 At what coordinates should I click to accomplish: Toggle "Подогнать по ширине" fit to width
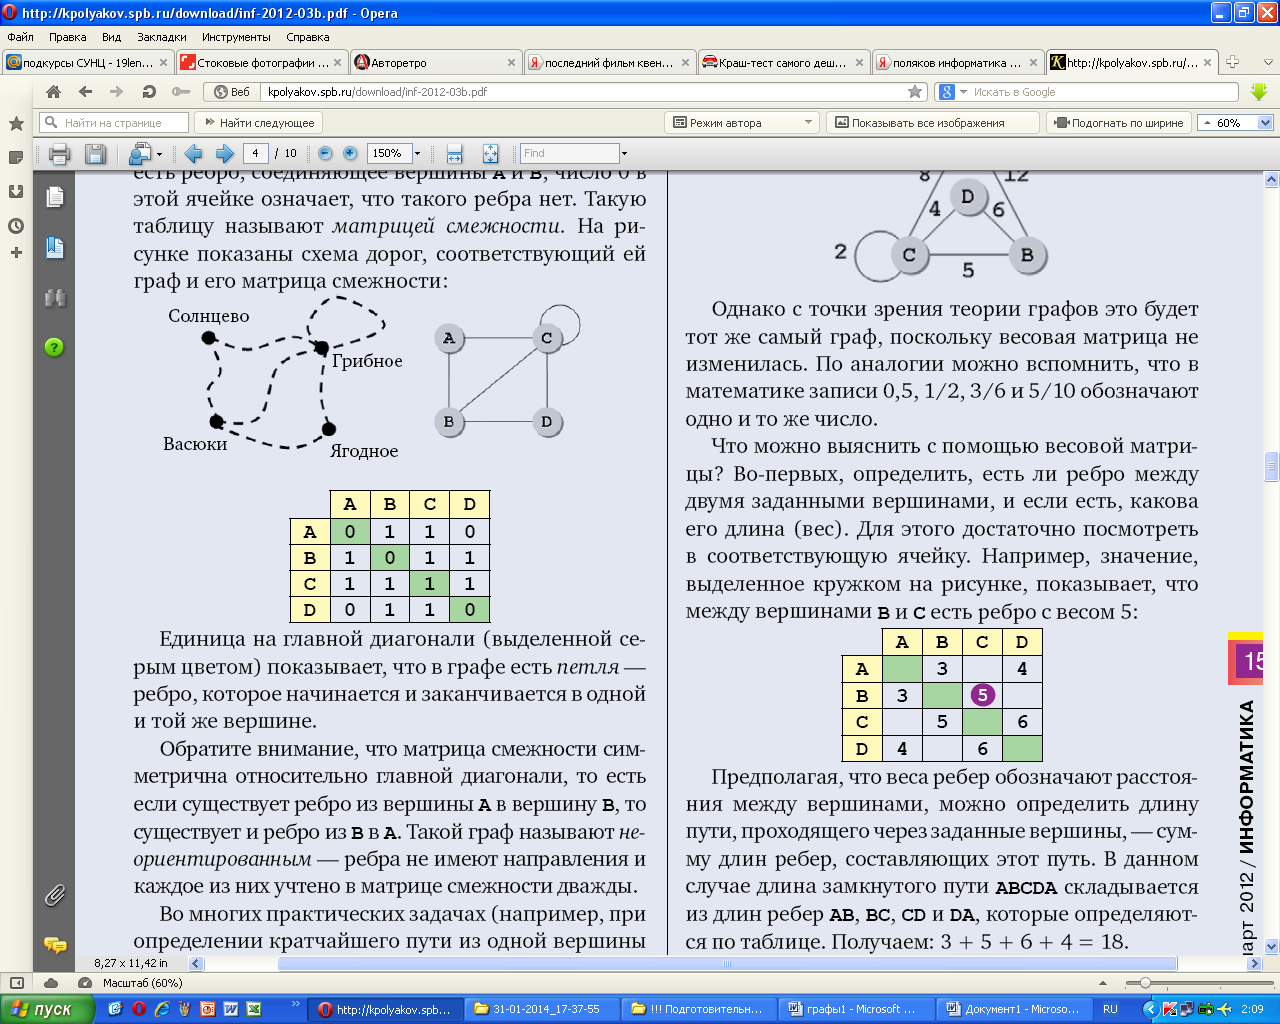pos(1119,123)
